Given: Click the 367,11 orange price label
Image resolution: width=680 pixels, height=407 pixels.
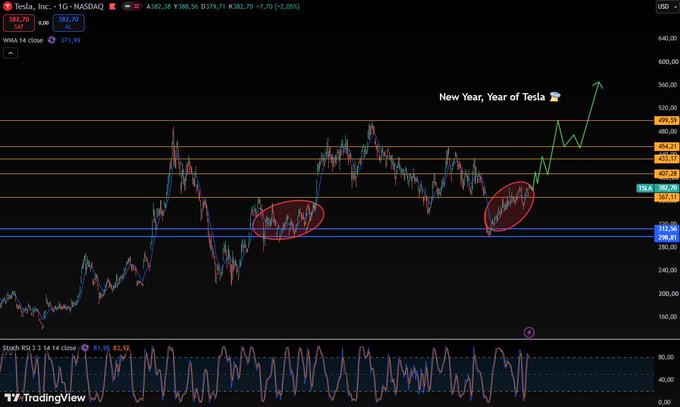Looking at the screenshot, I should coord(667,197).
